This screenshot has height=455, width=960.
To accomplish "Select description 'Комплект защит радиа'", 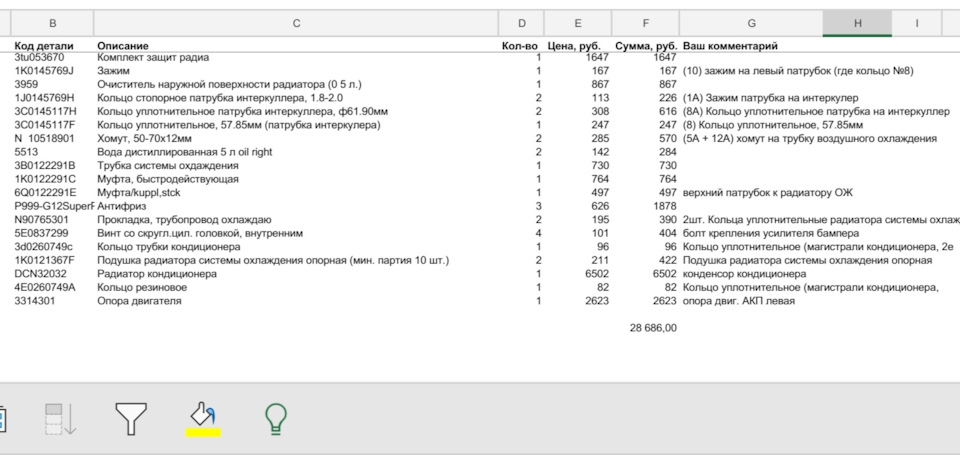I will pyautogui.click(x=153, y=58).
